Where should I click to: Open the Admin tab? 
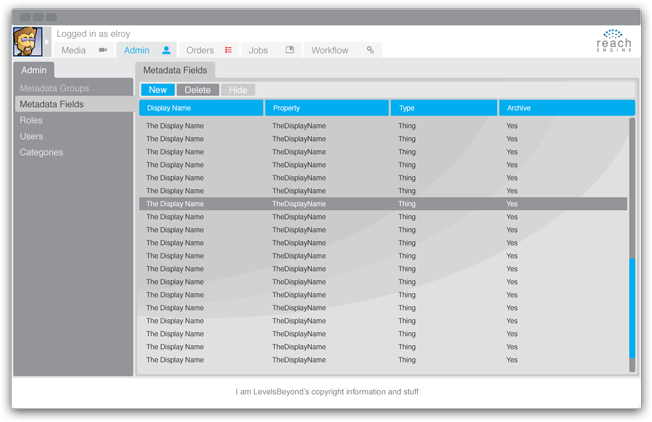tap(146, 50)
